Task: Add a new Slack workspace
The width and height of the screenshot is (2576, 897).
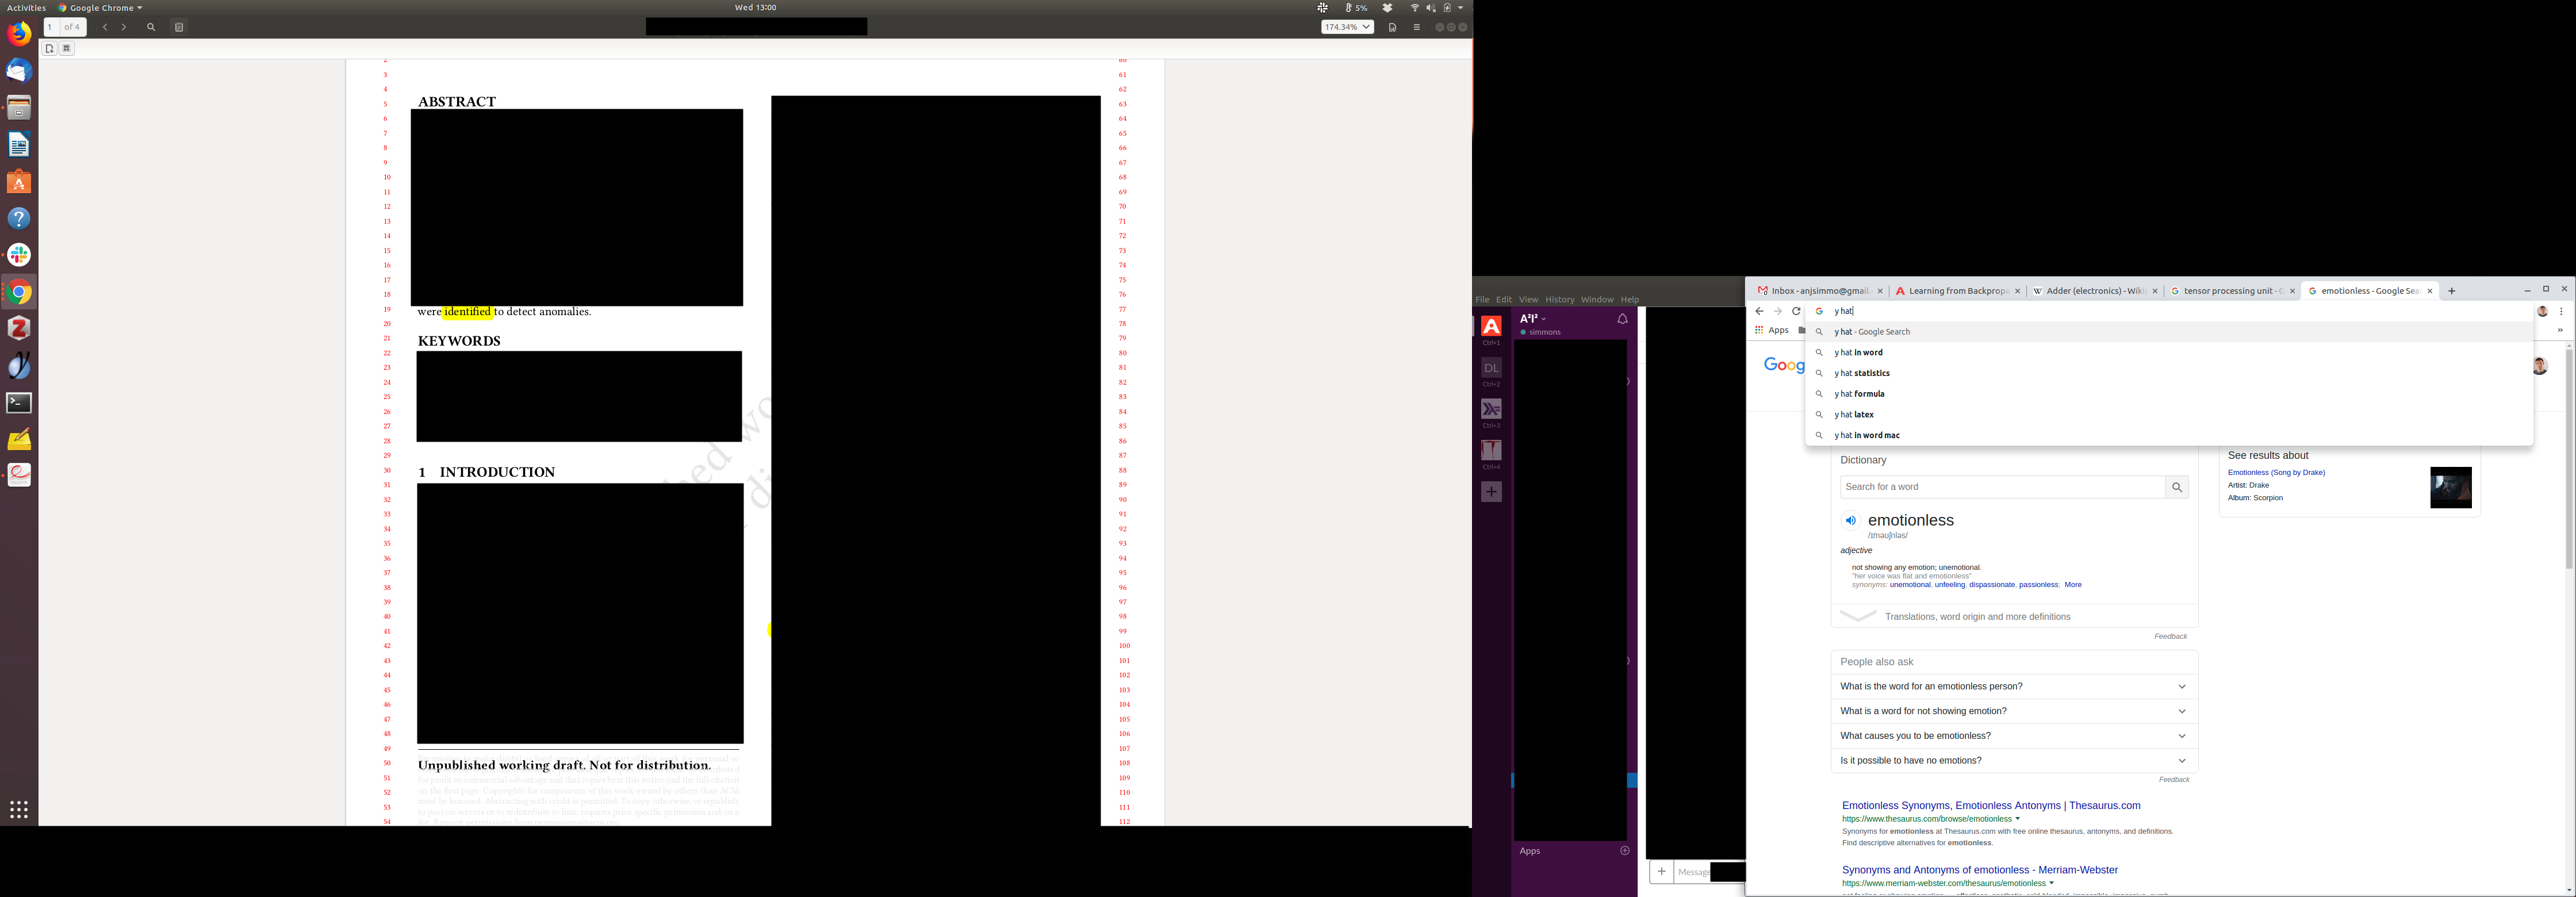Action: point(1491,492)
